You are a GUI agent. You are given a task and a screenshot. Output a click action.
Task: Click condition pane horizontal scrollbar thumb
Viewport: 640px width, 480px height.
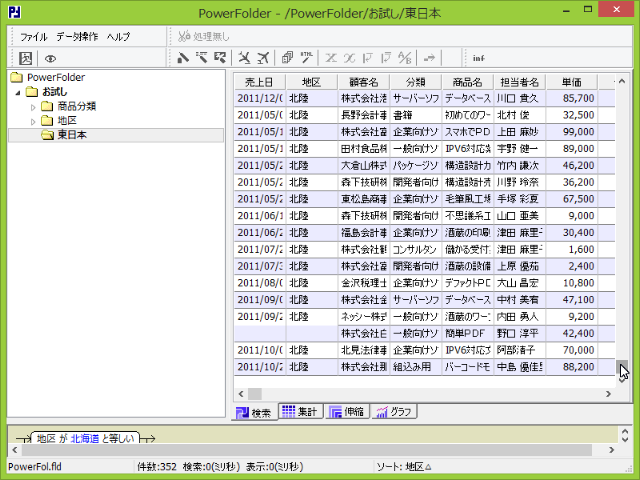[307, 450]
